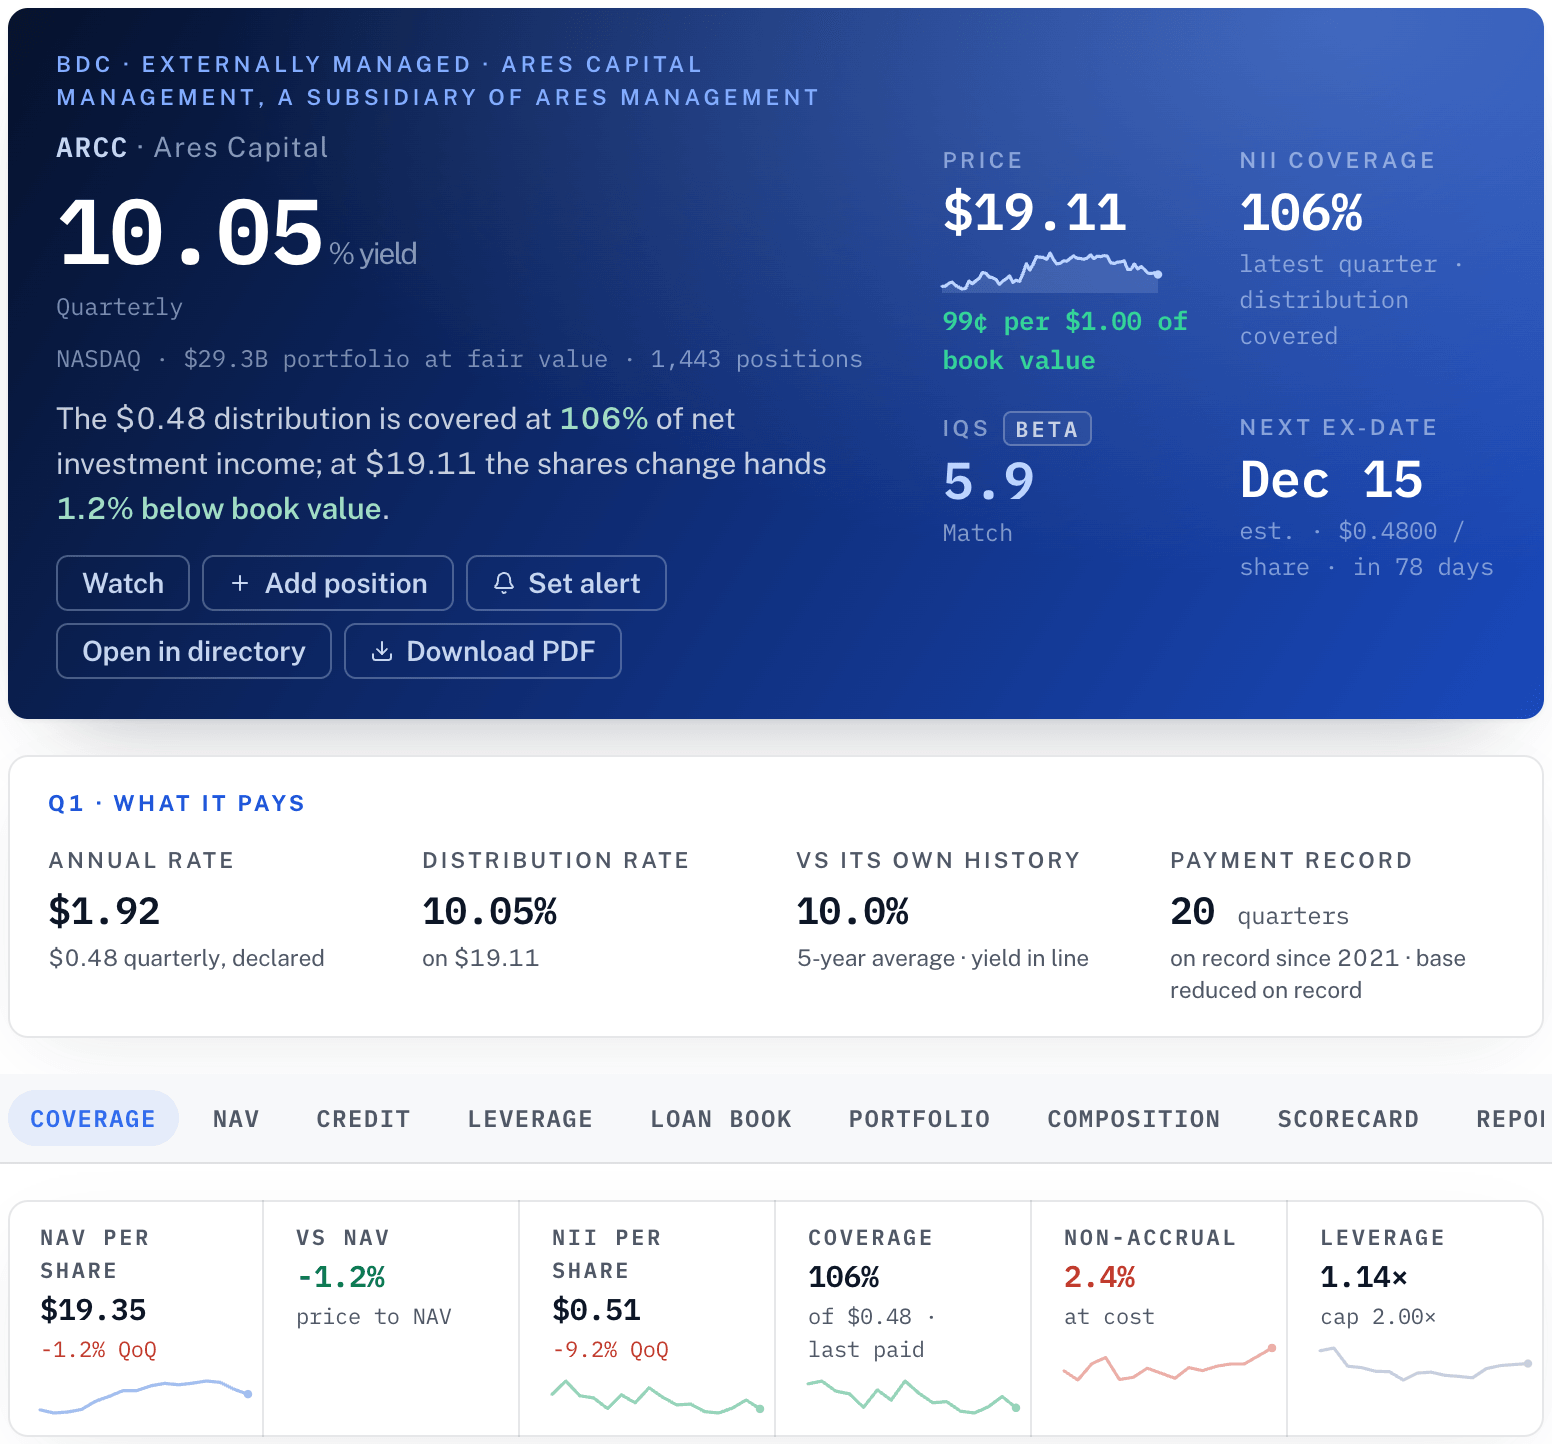Click the '-9.2% QoQ' change text
This screenshot has height=1444, width=1552.
click(x=610, y=1350)
